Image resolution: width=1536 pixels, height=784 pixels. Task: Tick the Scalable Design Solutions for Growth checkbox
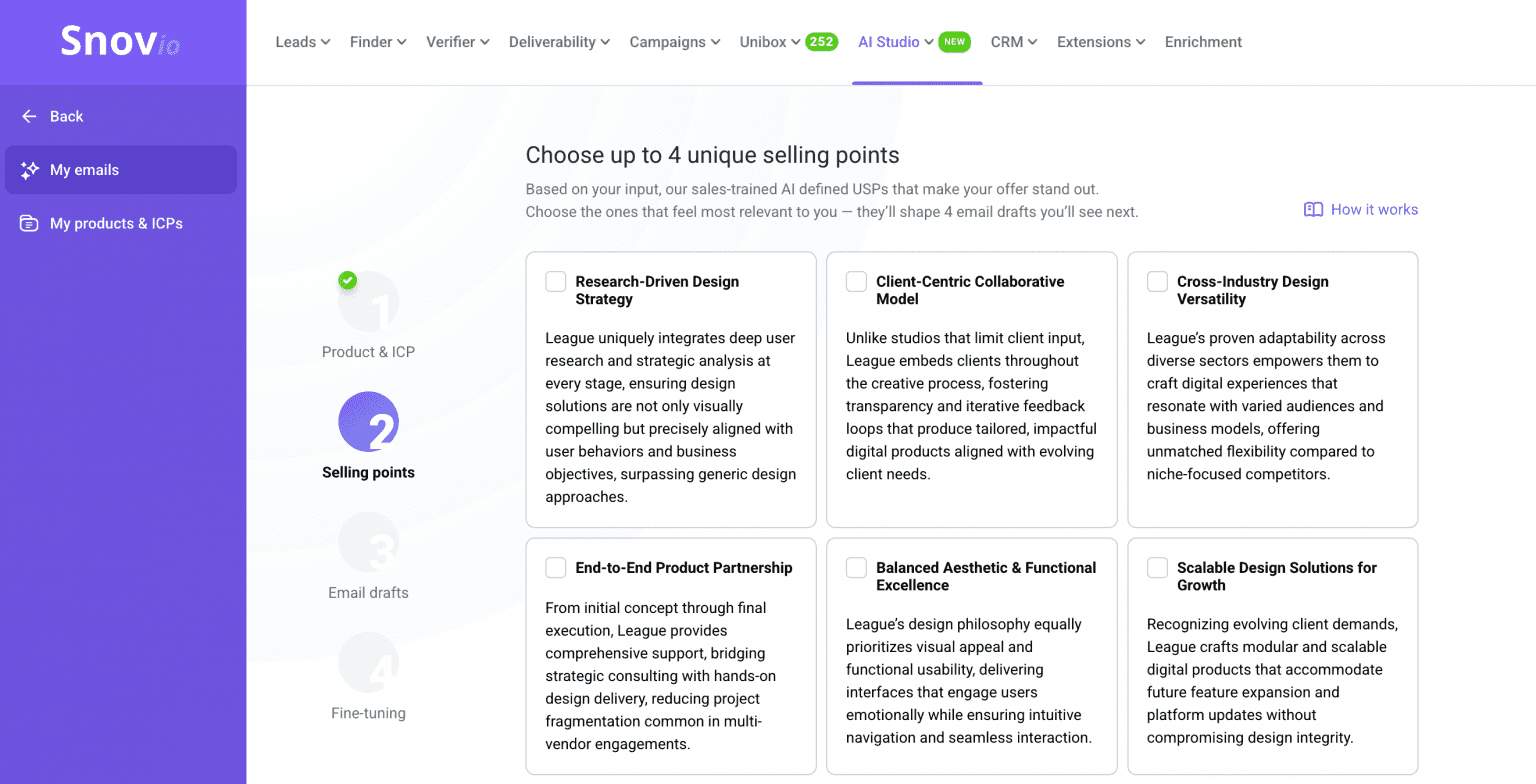[1158, 568]
